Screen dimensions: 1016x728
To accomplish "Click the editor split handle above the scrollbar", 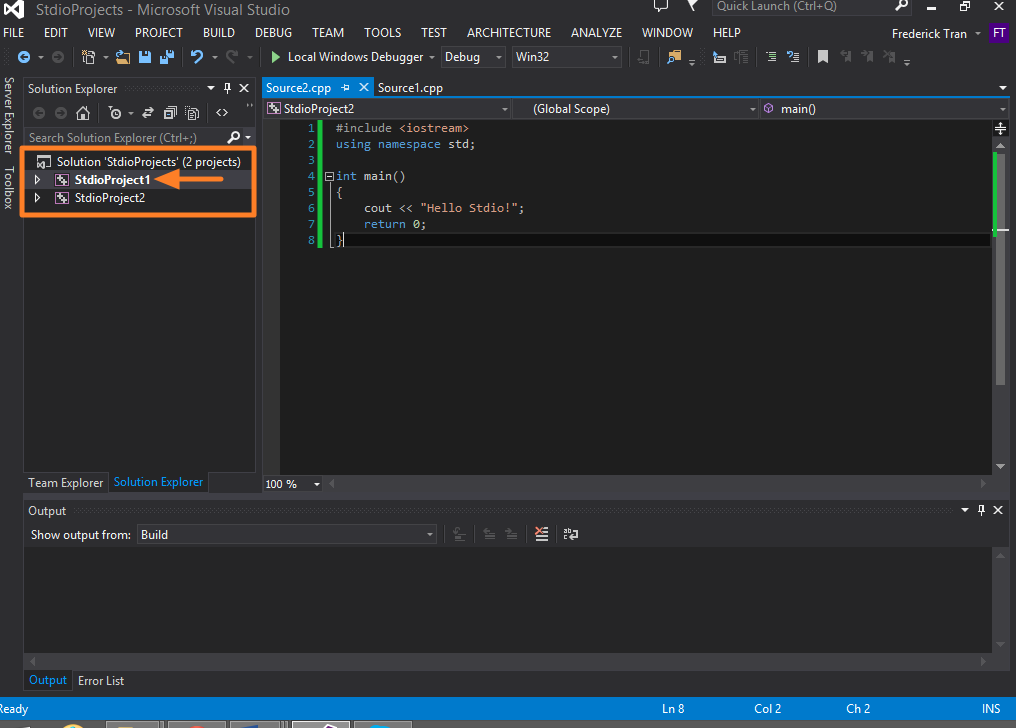I will [1000, 128].
